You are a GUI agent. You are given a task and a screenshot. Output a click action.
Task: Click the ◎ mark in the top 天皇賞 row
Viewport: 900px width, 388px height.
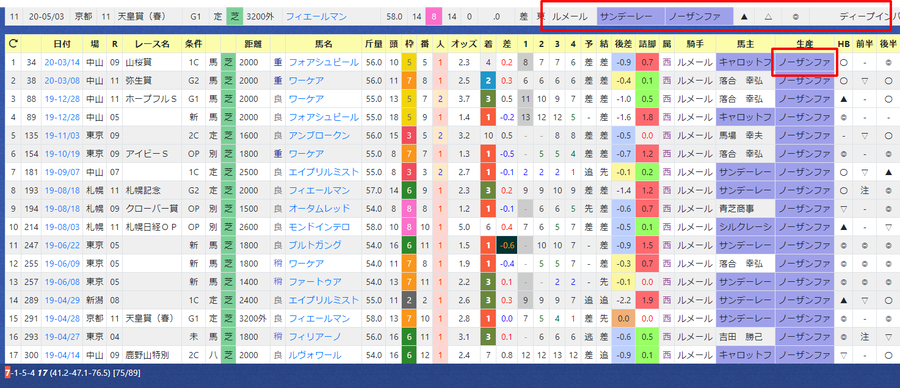(x=796, y=17)
